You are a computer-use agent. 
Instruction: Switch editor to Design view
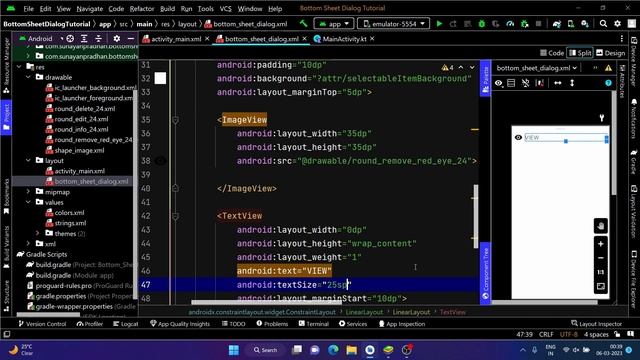click(611, 53)
